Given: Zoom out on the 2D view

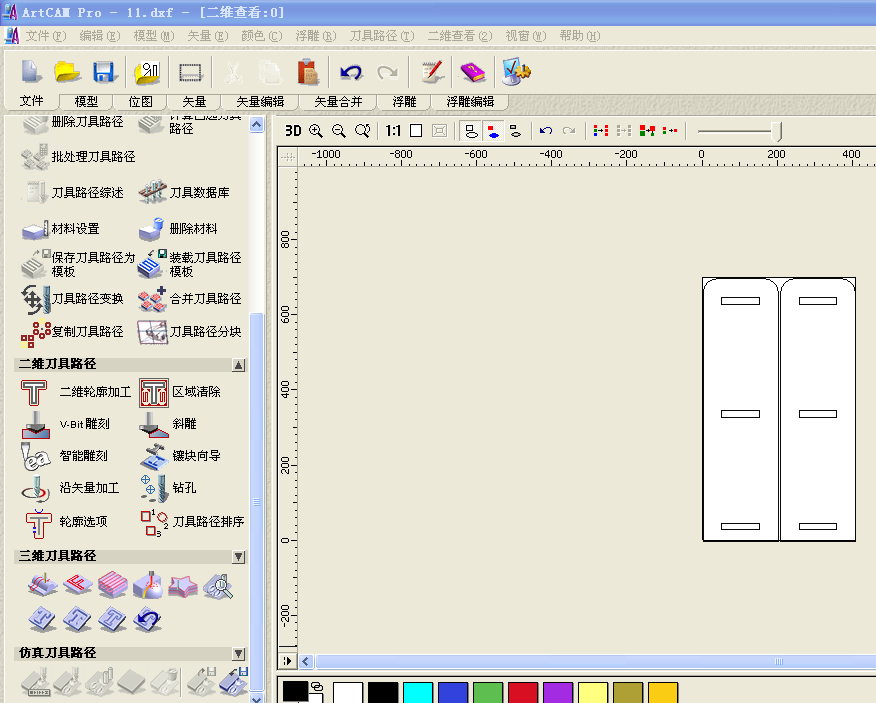Looking at the screenshot, I should click(x=339, y=131).
